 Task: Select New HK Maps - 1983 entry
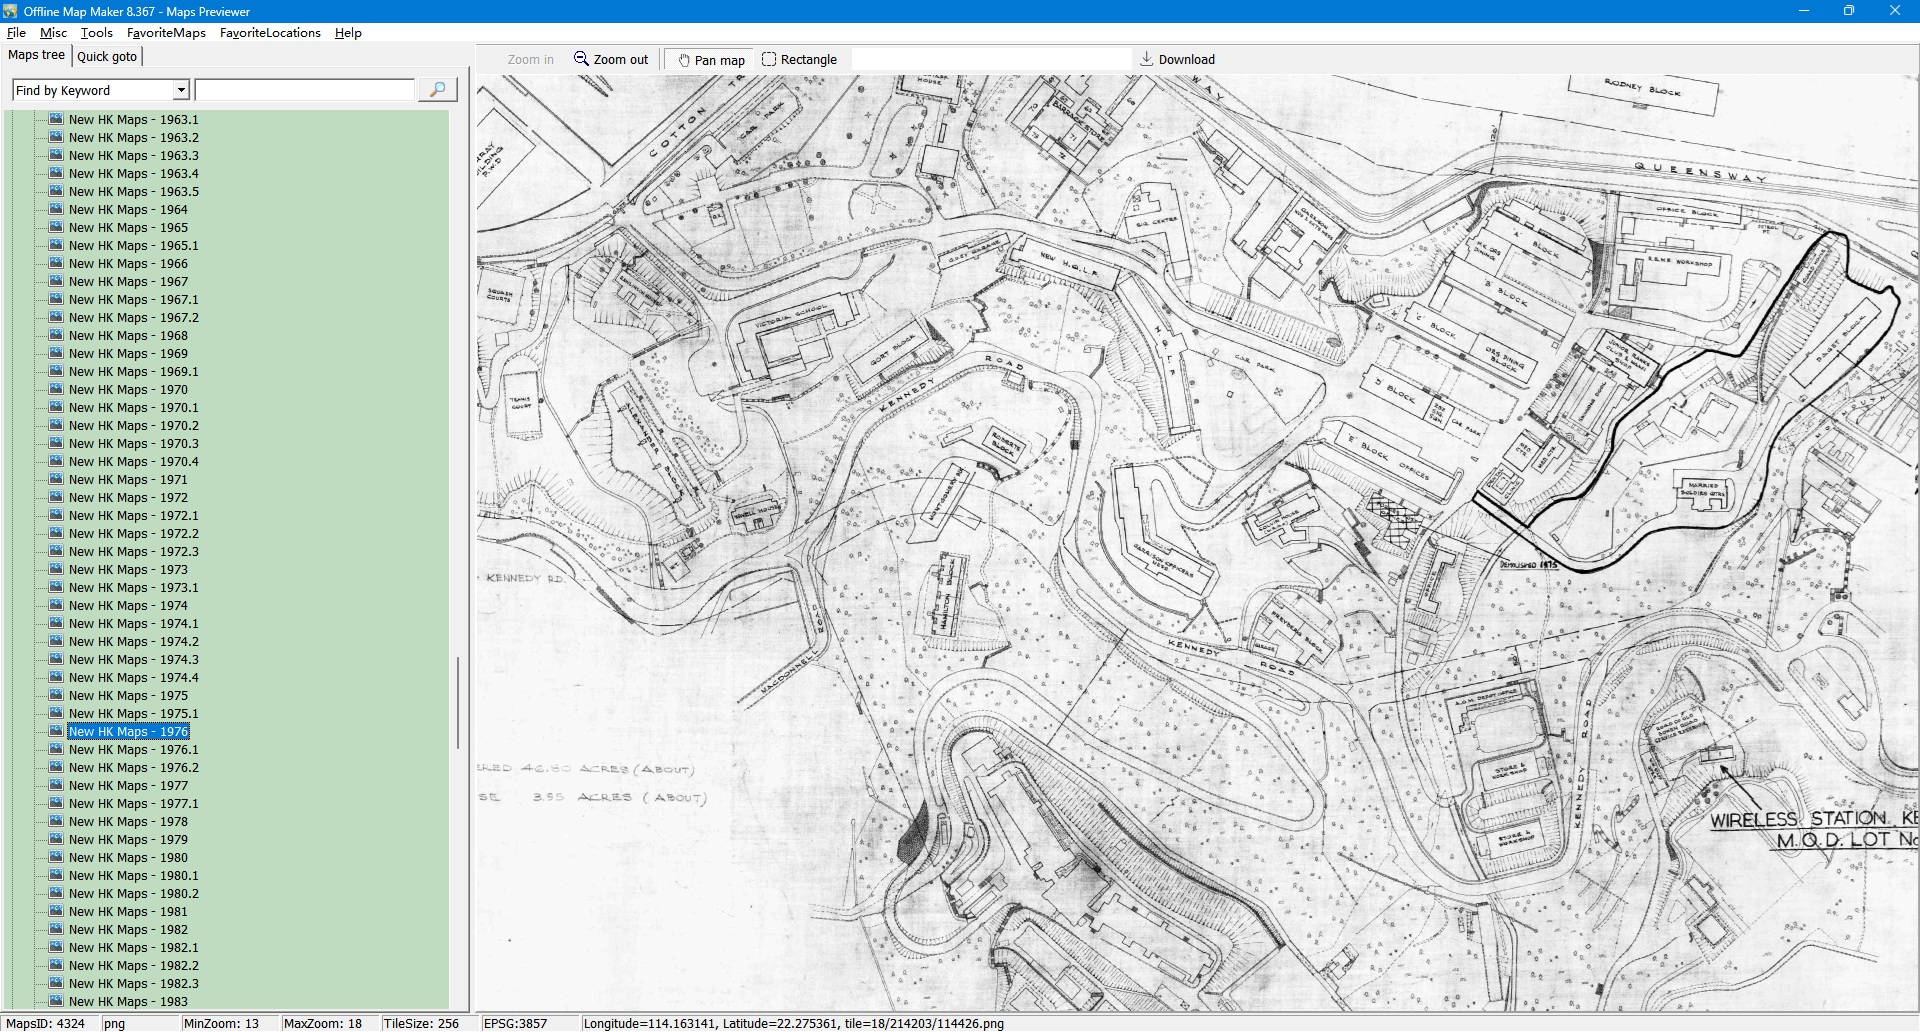(128, 1002)
